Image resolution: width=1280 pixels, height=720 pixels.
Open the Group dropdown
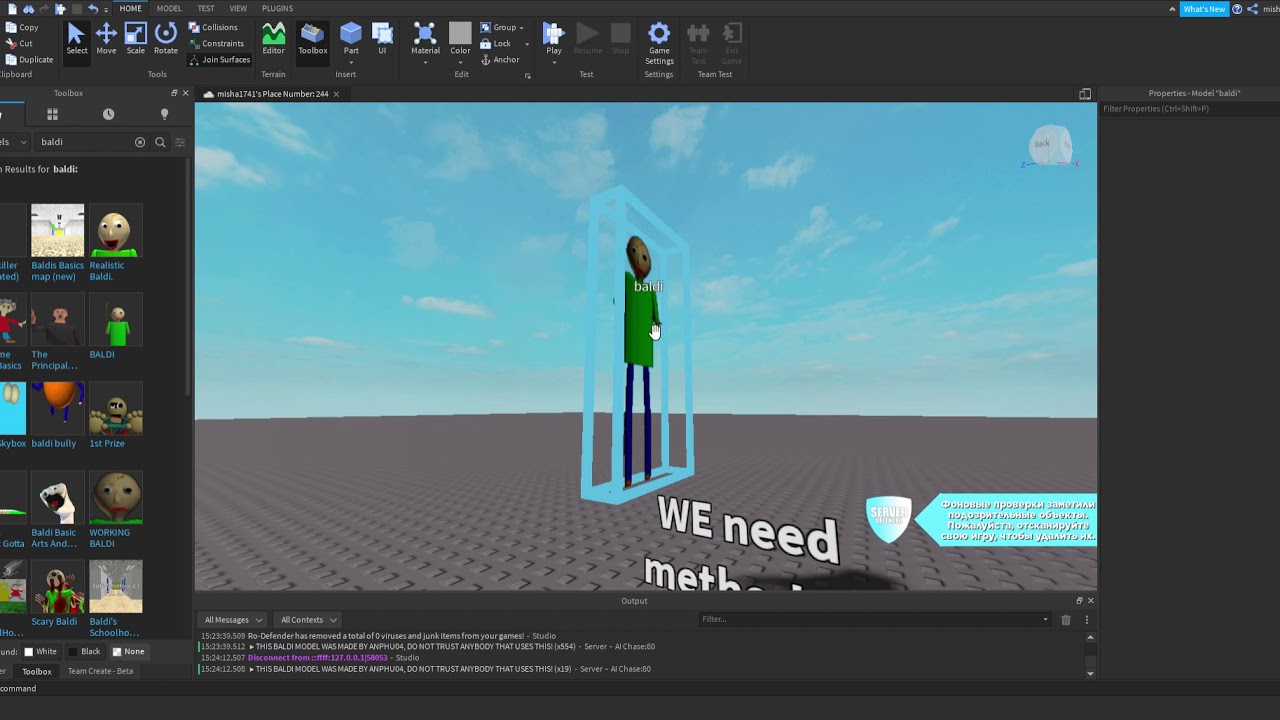pyautogui.click(x=501, y=27)
